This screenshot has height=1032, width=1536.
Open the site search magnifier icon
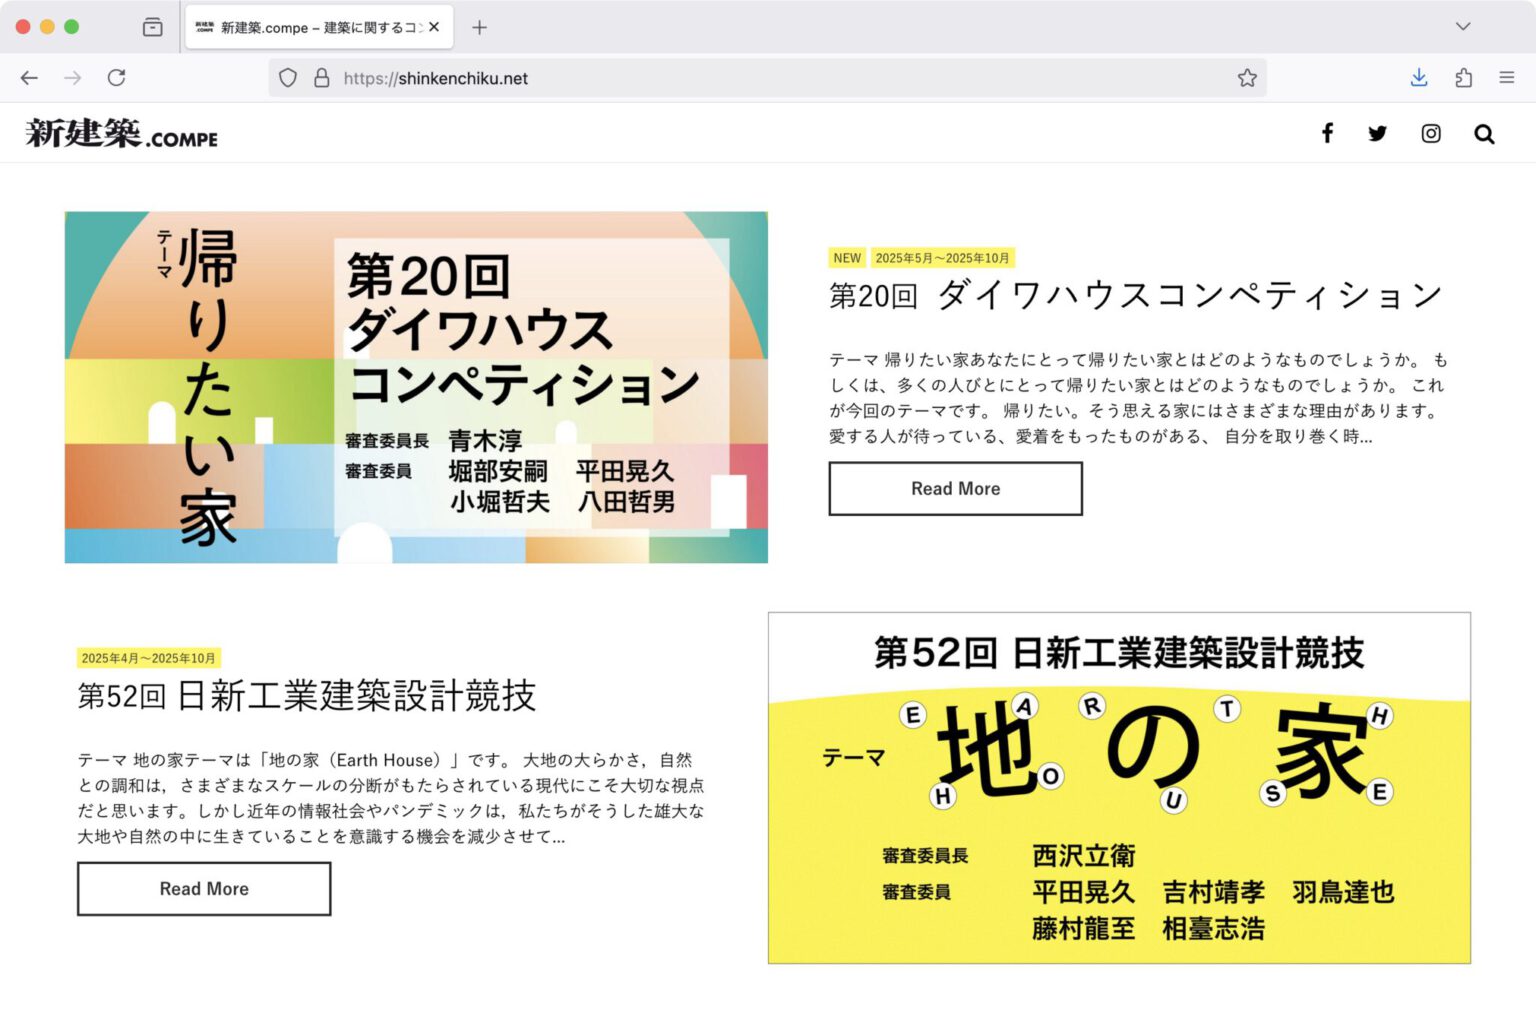click(1484, 134)
